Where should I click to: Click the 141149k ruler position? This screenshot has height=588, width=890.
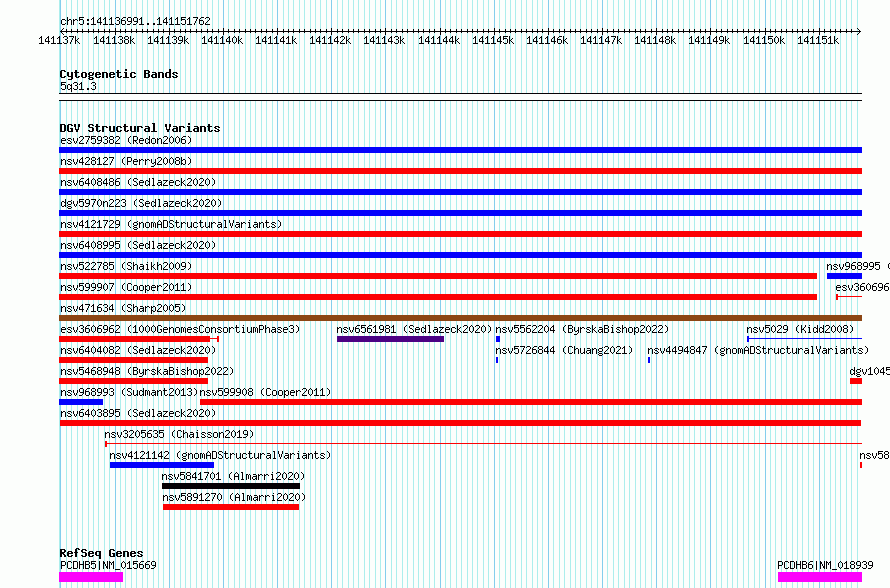point(709,40)
